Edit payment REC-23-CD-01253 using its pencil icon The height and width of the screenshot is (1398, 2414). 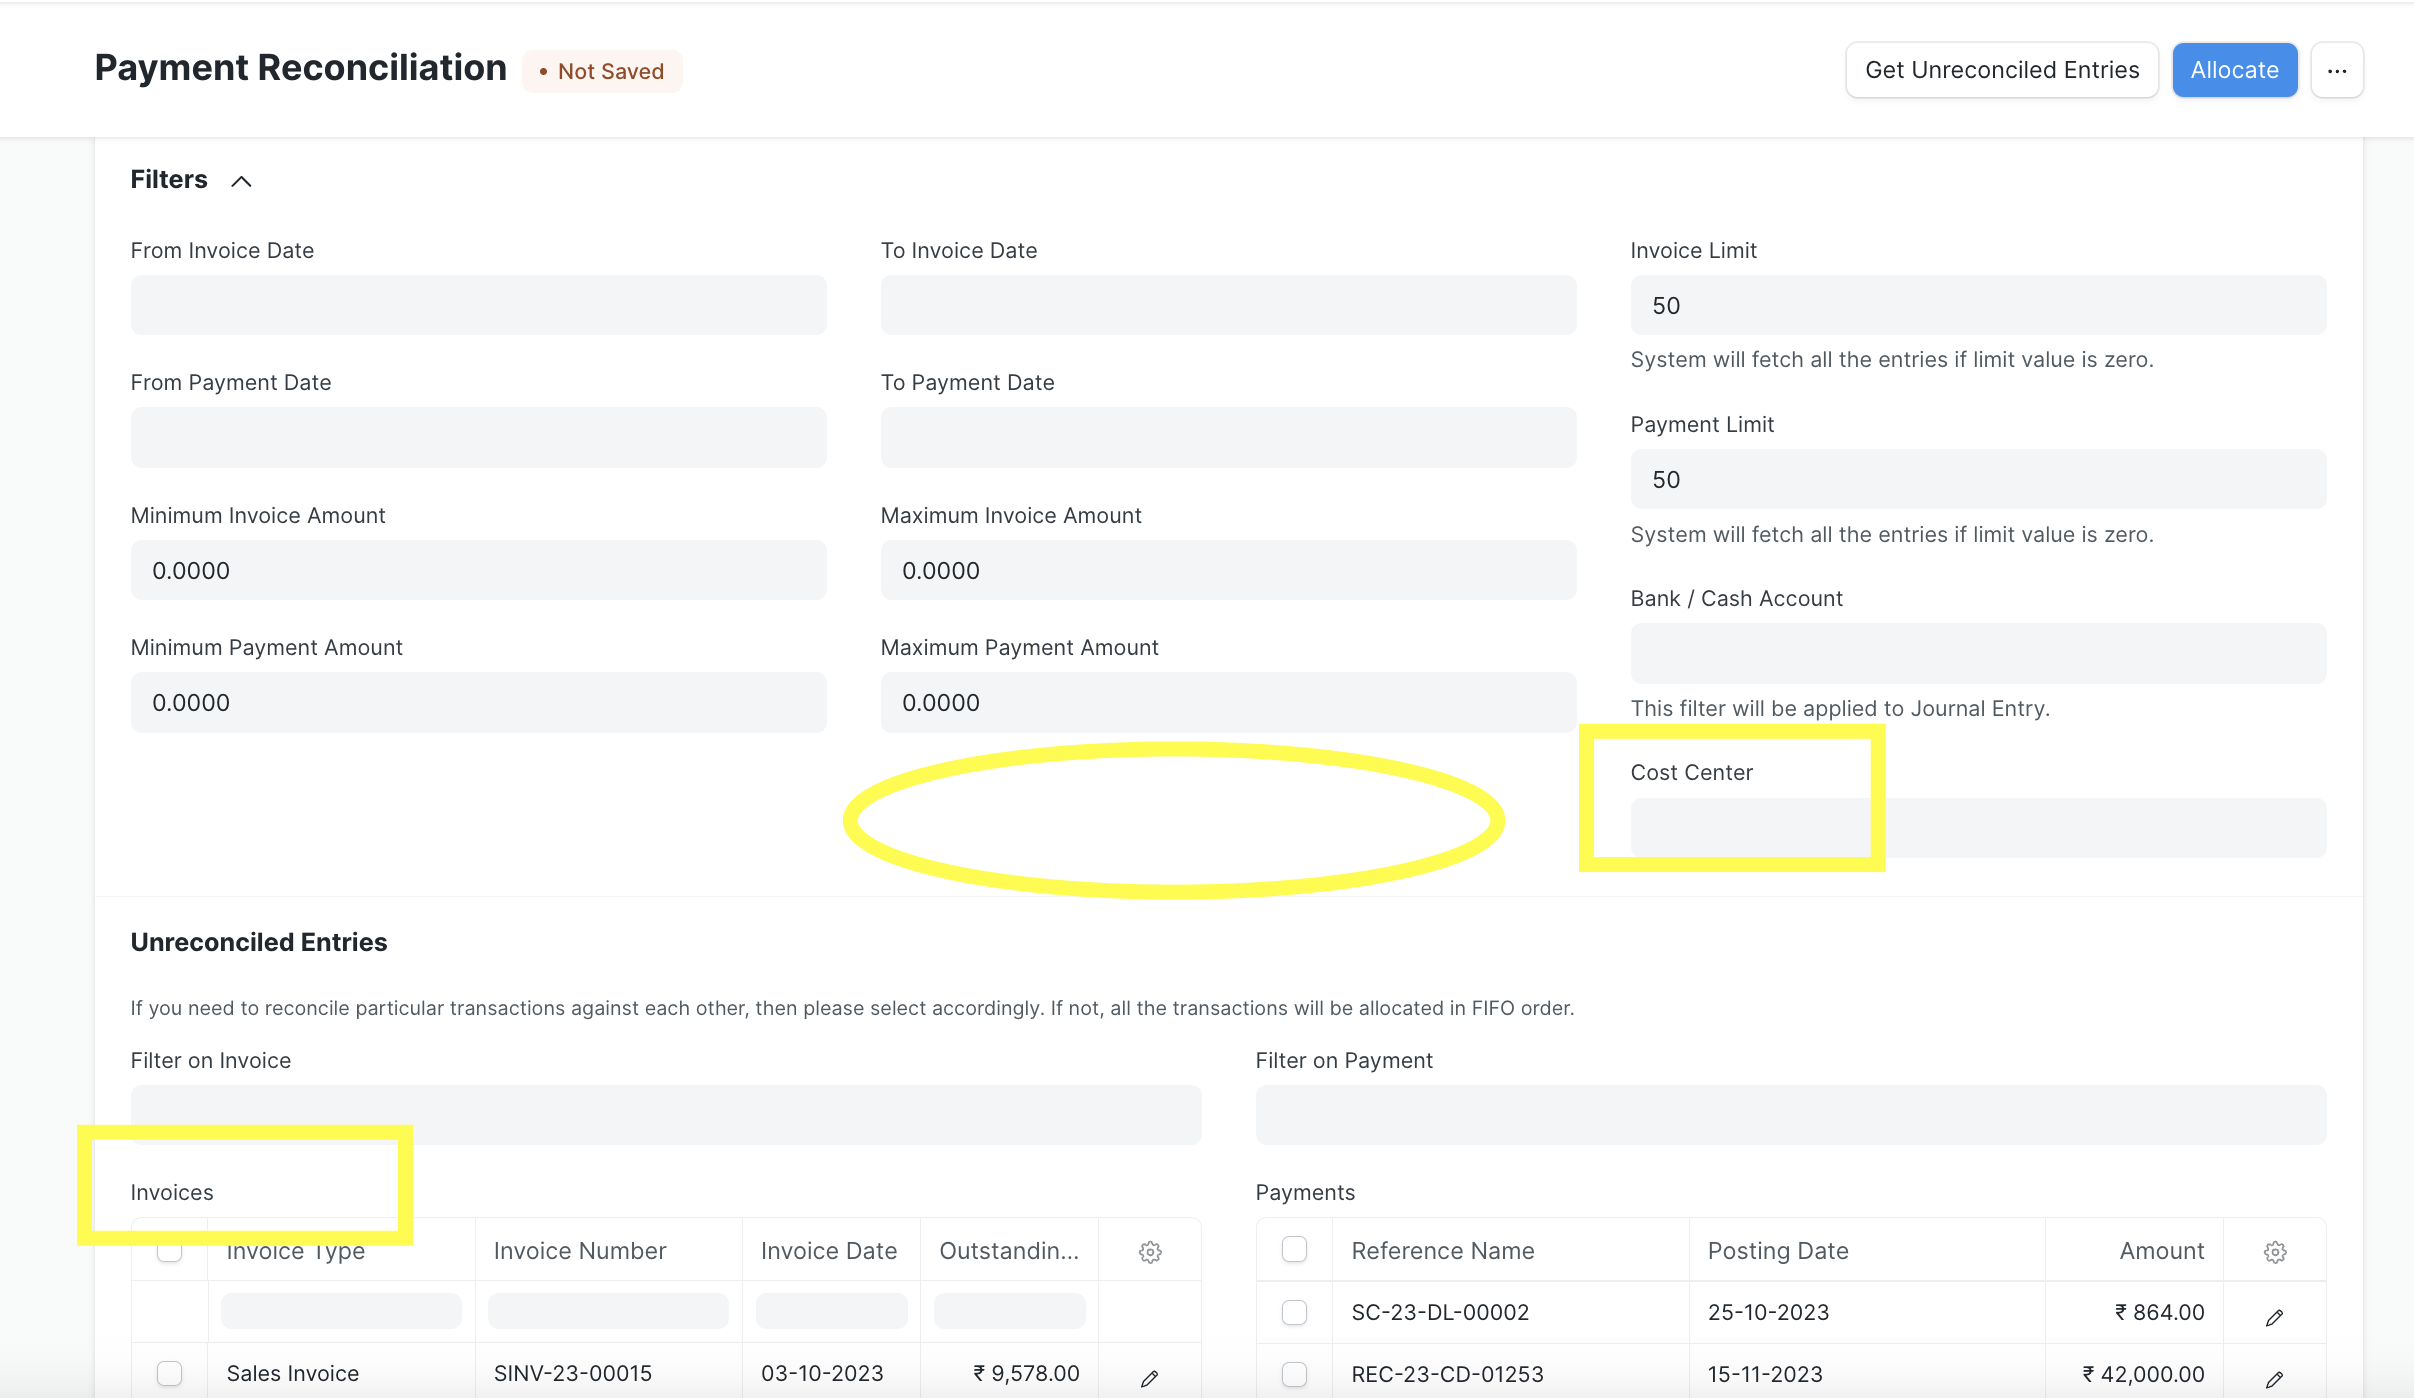click(2274, 1377)
